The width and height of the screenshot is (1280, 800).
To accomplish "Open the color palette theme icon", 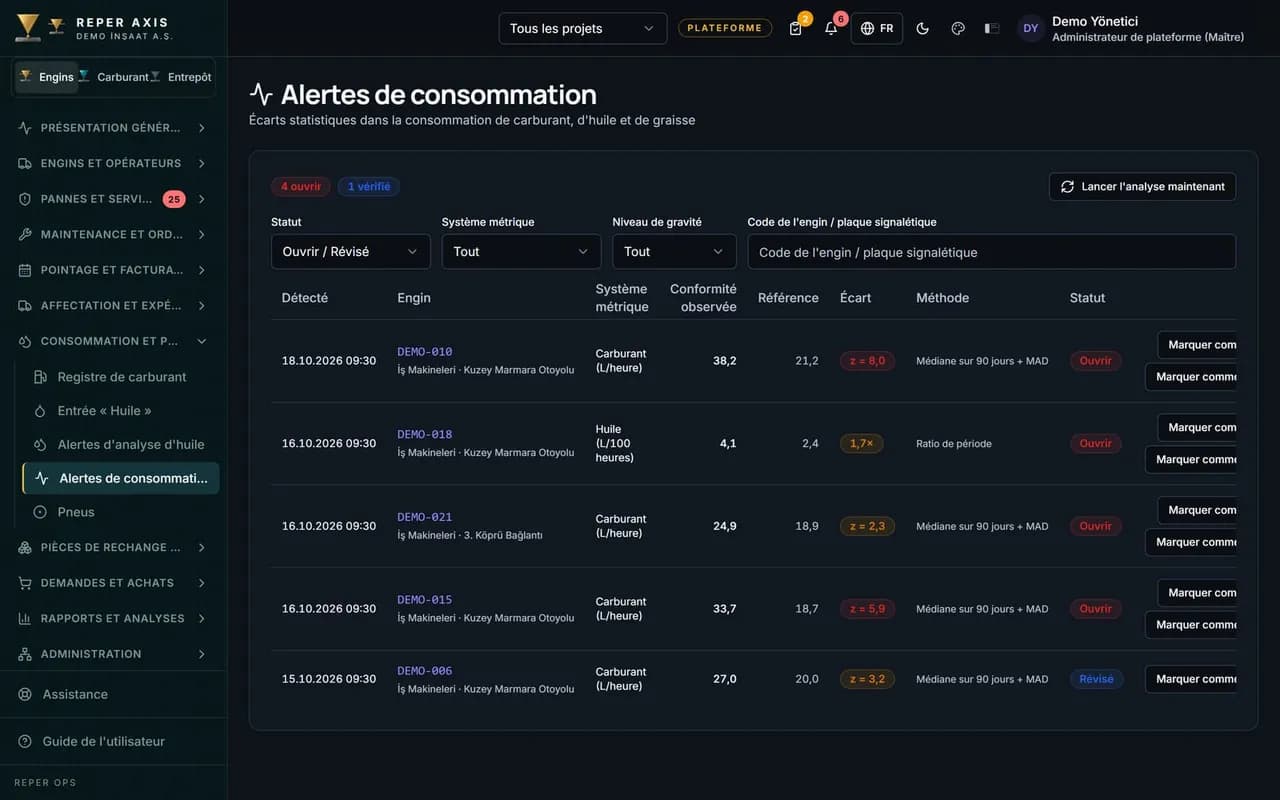I will (x=958, y=28).
